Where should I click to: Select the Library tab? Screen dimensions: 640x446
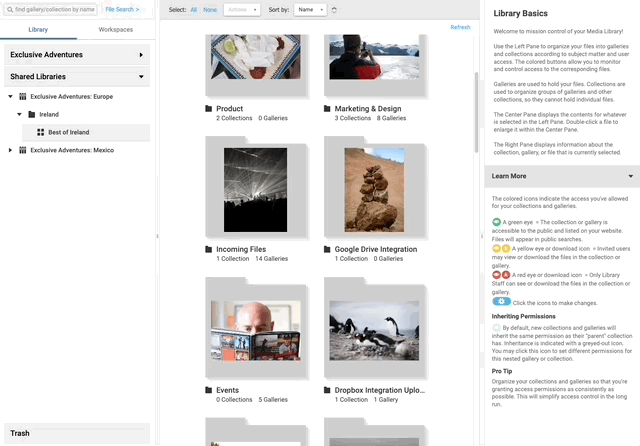[38, 31]
